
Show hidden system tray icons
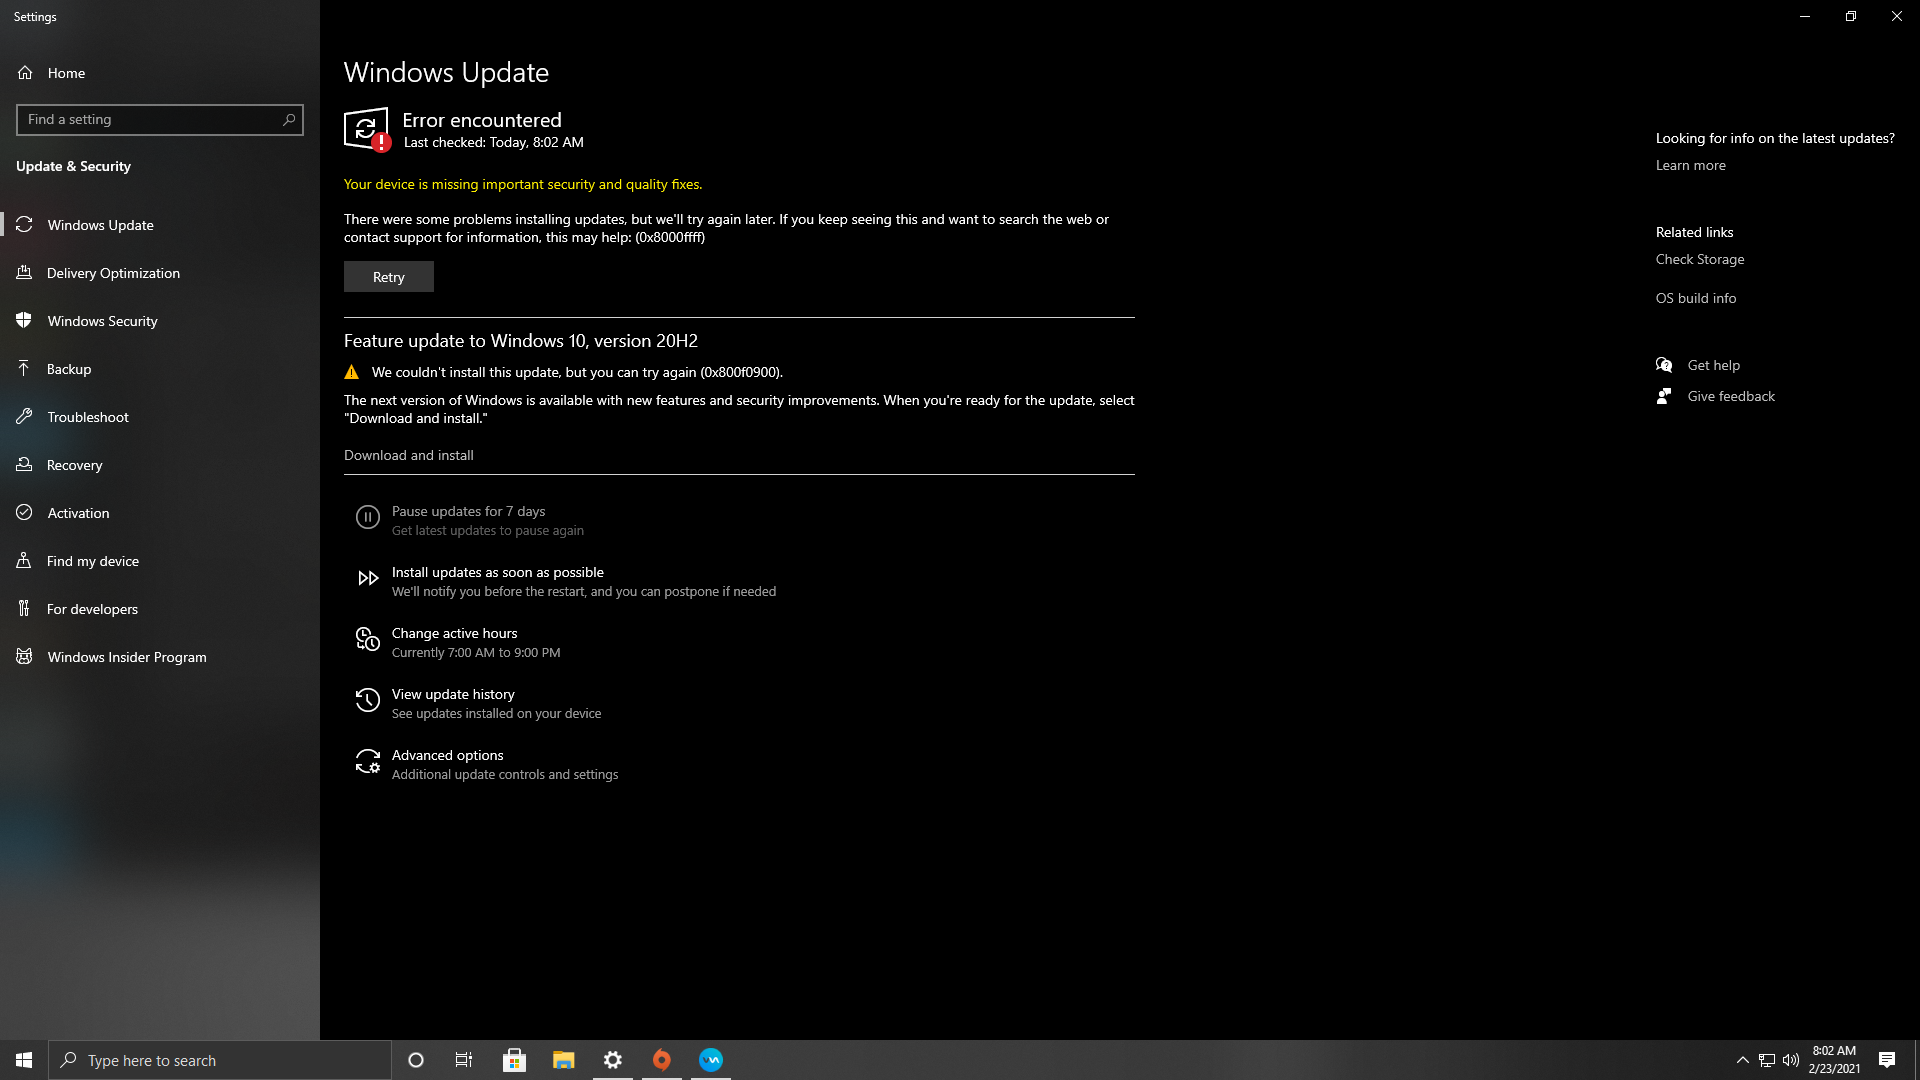1743,1060
